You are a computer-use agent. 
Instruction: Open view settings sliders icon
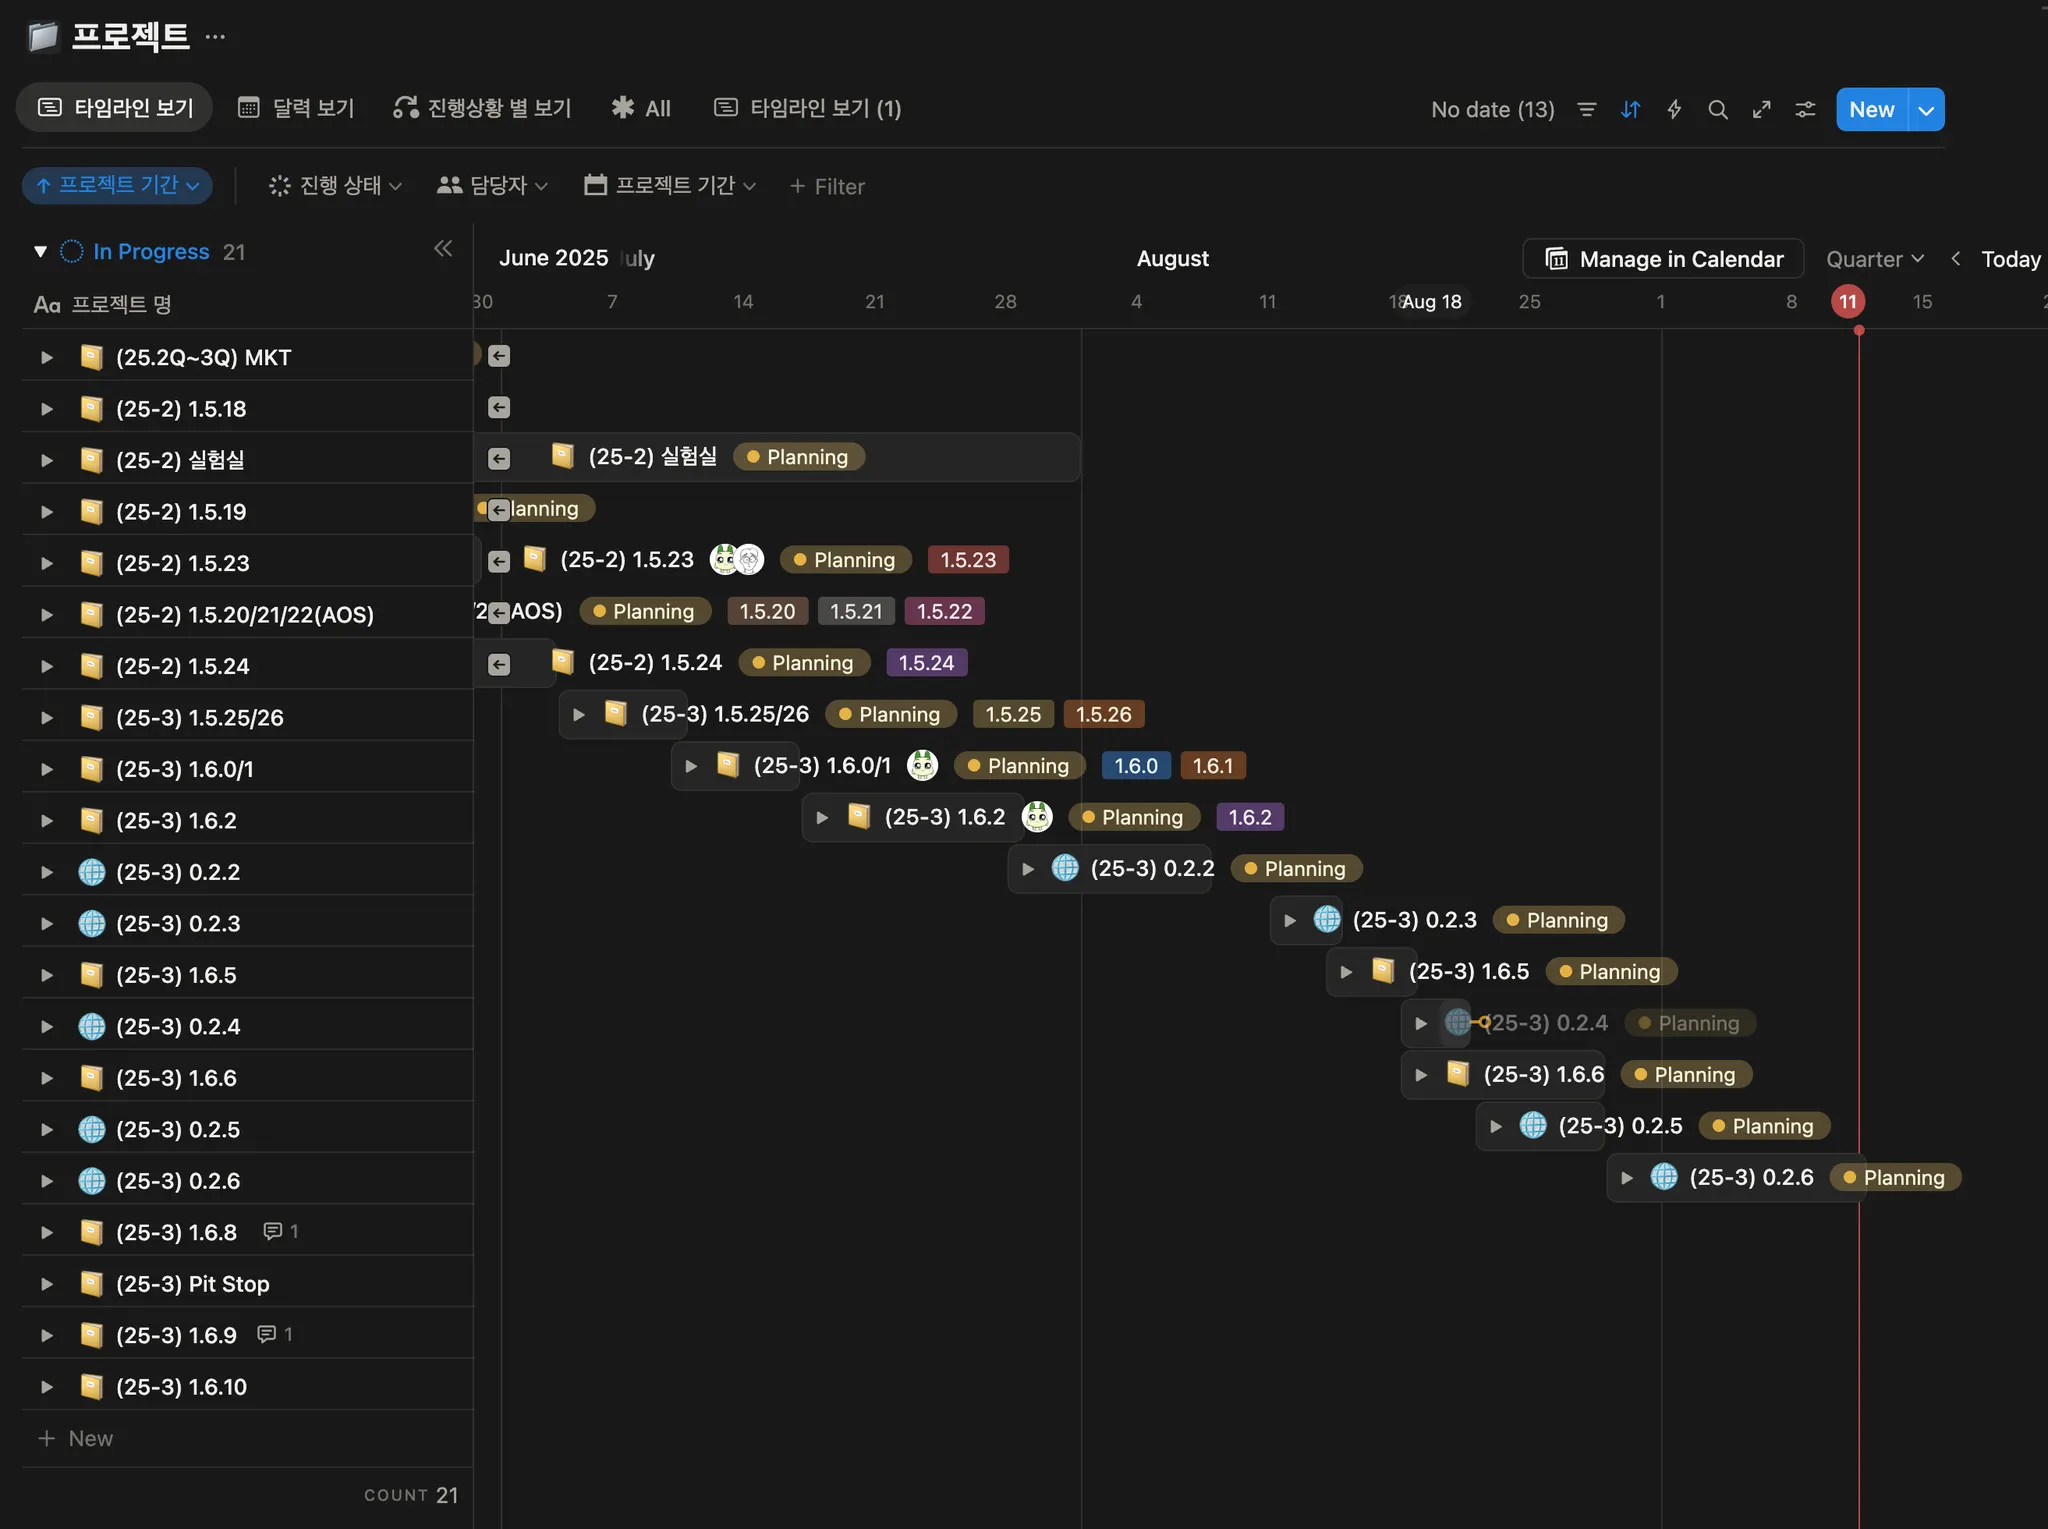tap(1805, 110)
